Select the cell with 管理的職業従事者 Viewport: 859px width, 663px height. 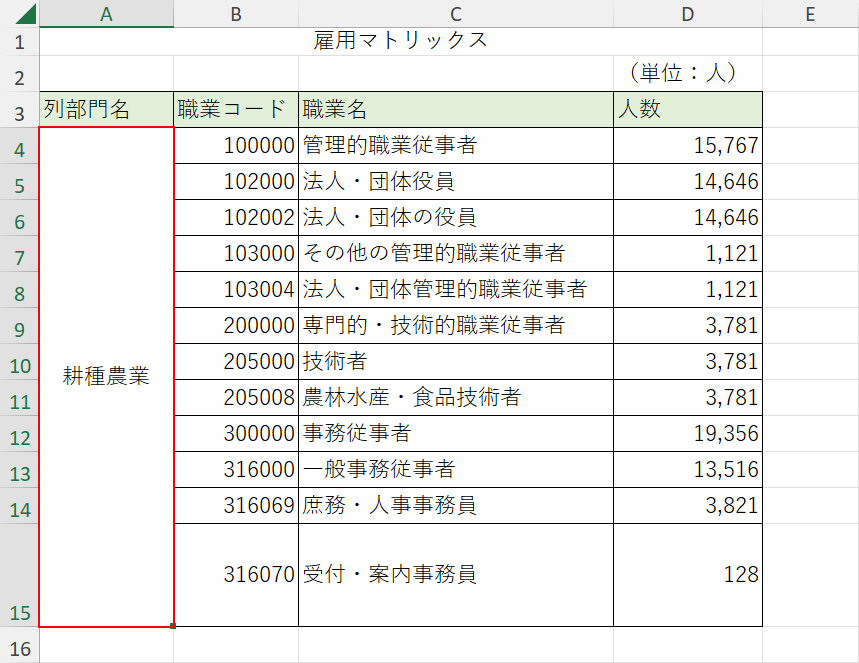(455, 146)
